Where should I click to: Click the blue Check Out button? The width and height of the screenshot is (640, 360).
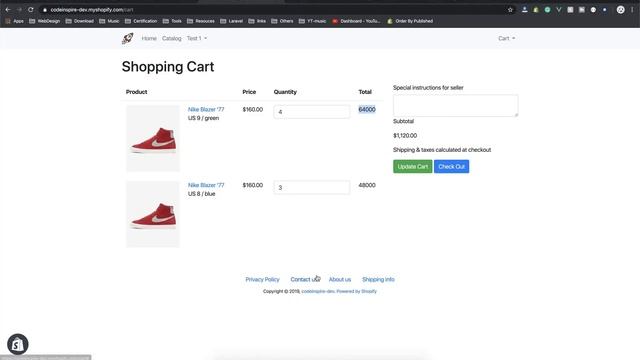[x=451, y=167]
